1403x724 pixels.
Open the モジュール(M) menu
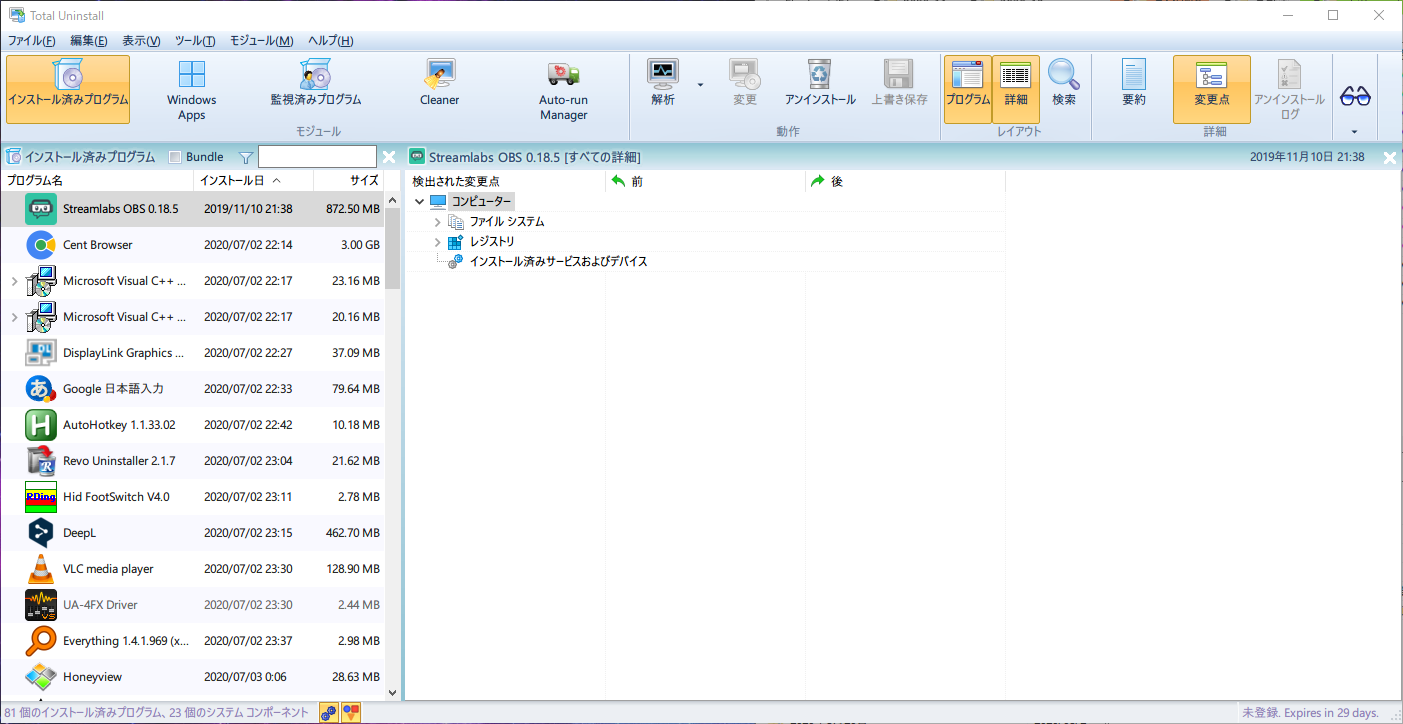(x=262, y=41)
